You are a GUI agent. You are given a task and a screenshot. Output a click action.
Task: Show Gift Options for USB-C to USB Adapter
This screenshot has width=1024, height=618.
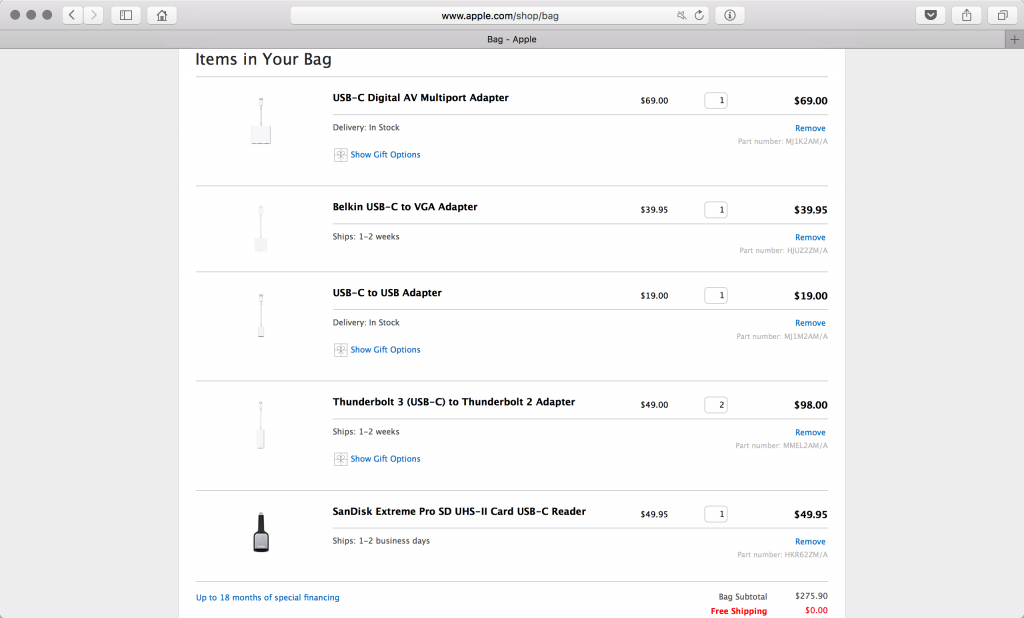(x=385, y=350)
